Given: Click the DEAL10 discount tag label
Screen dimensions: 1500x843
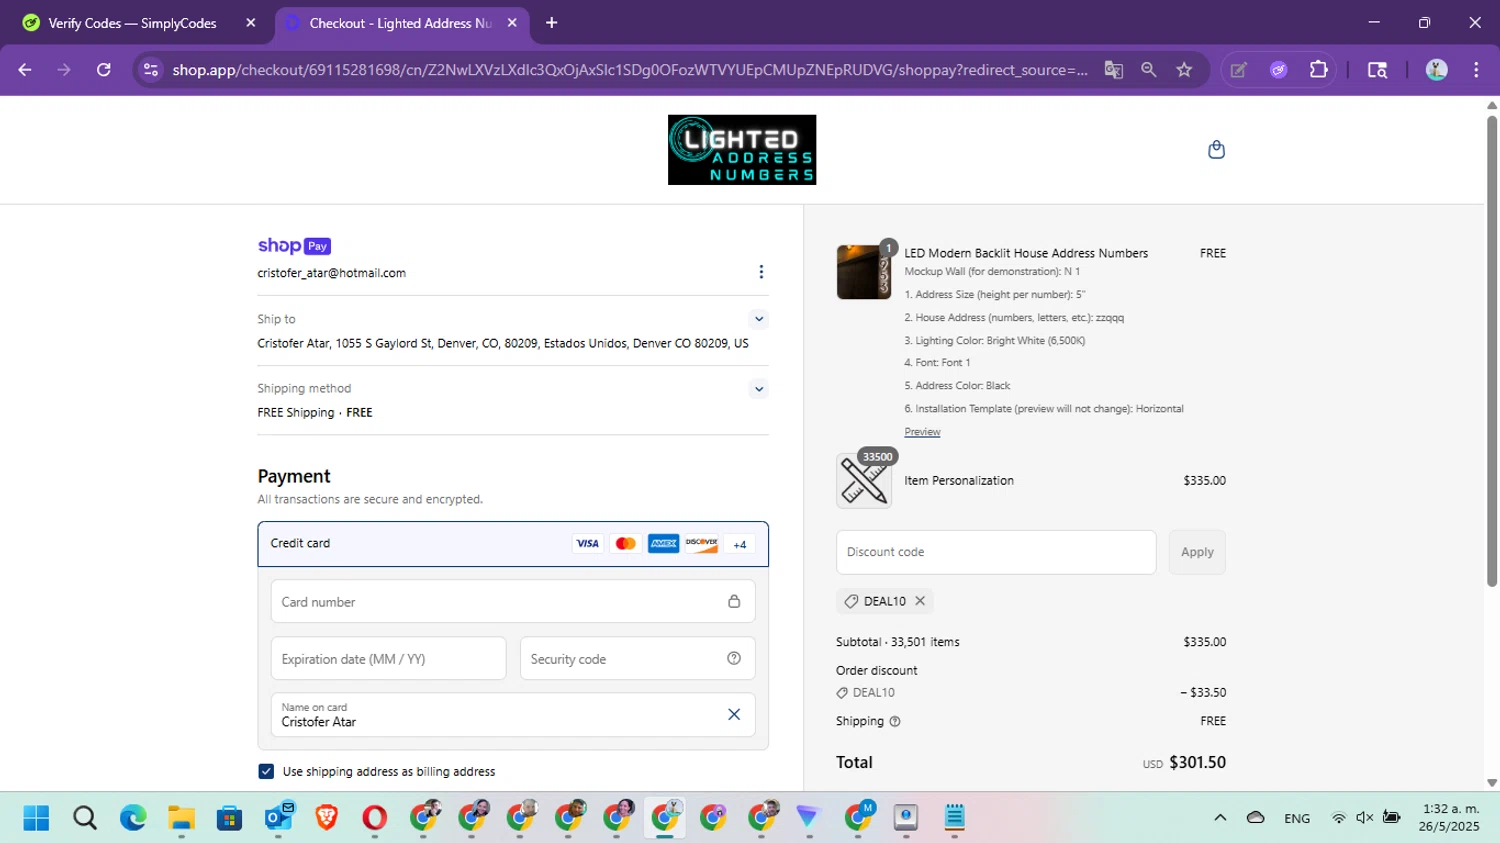Looking at the screenshot, I should pyautogui.click(x=884, y=601).
